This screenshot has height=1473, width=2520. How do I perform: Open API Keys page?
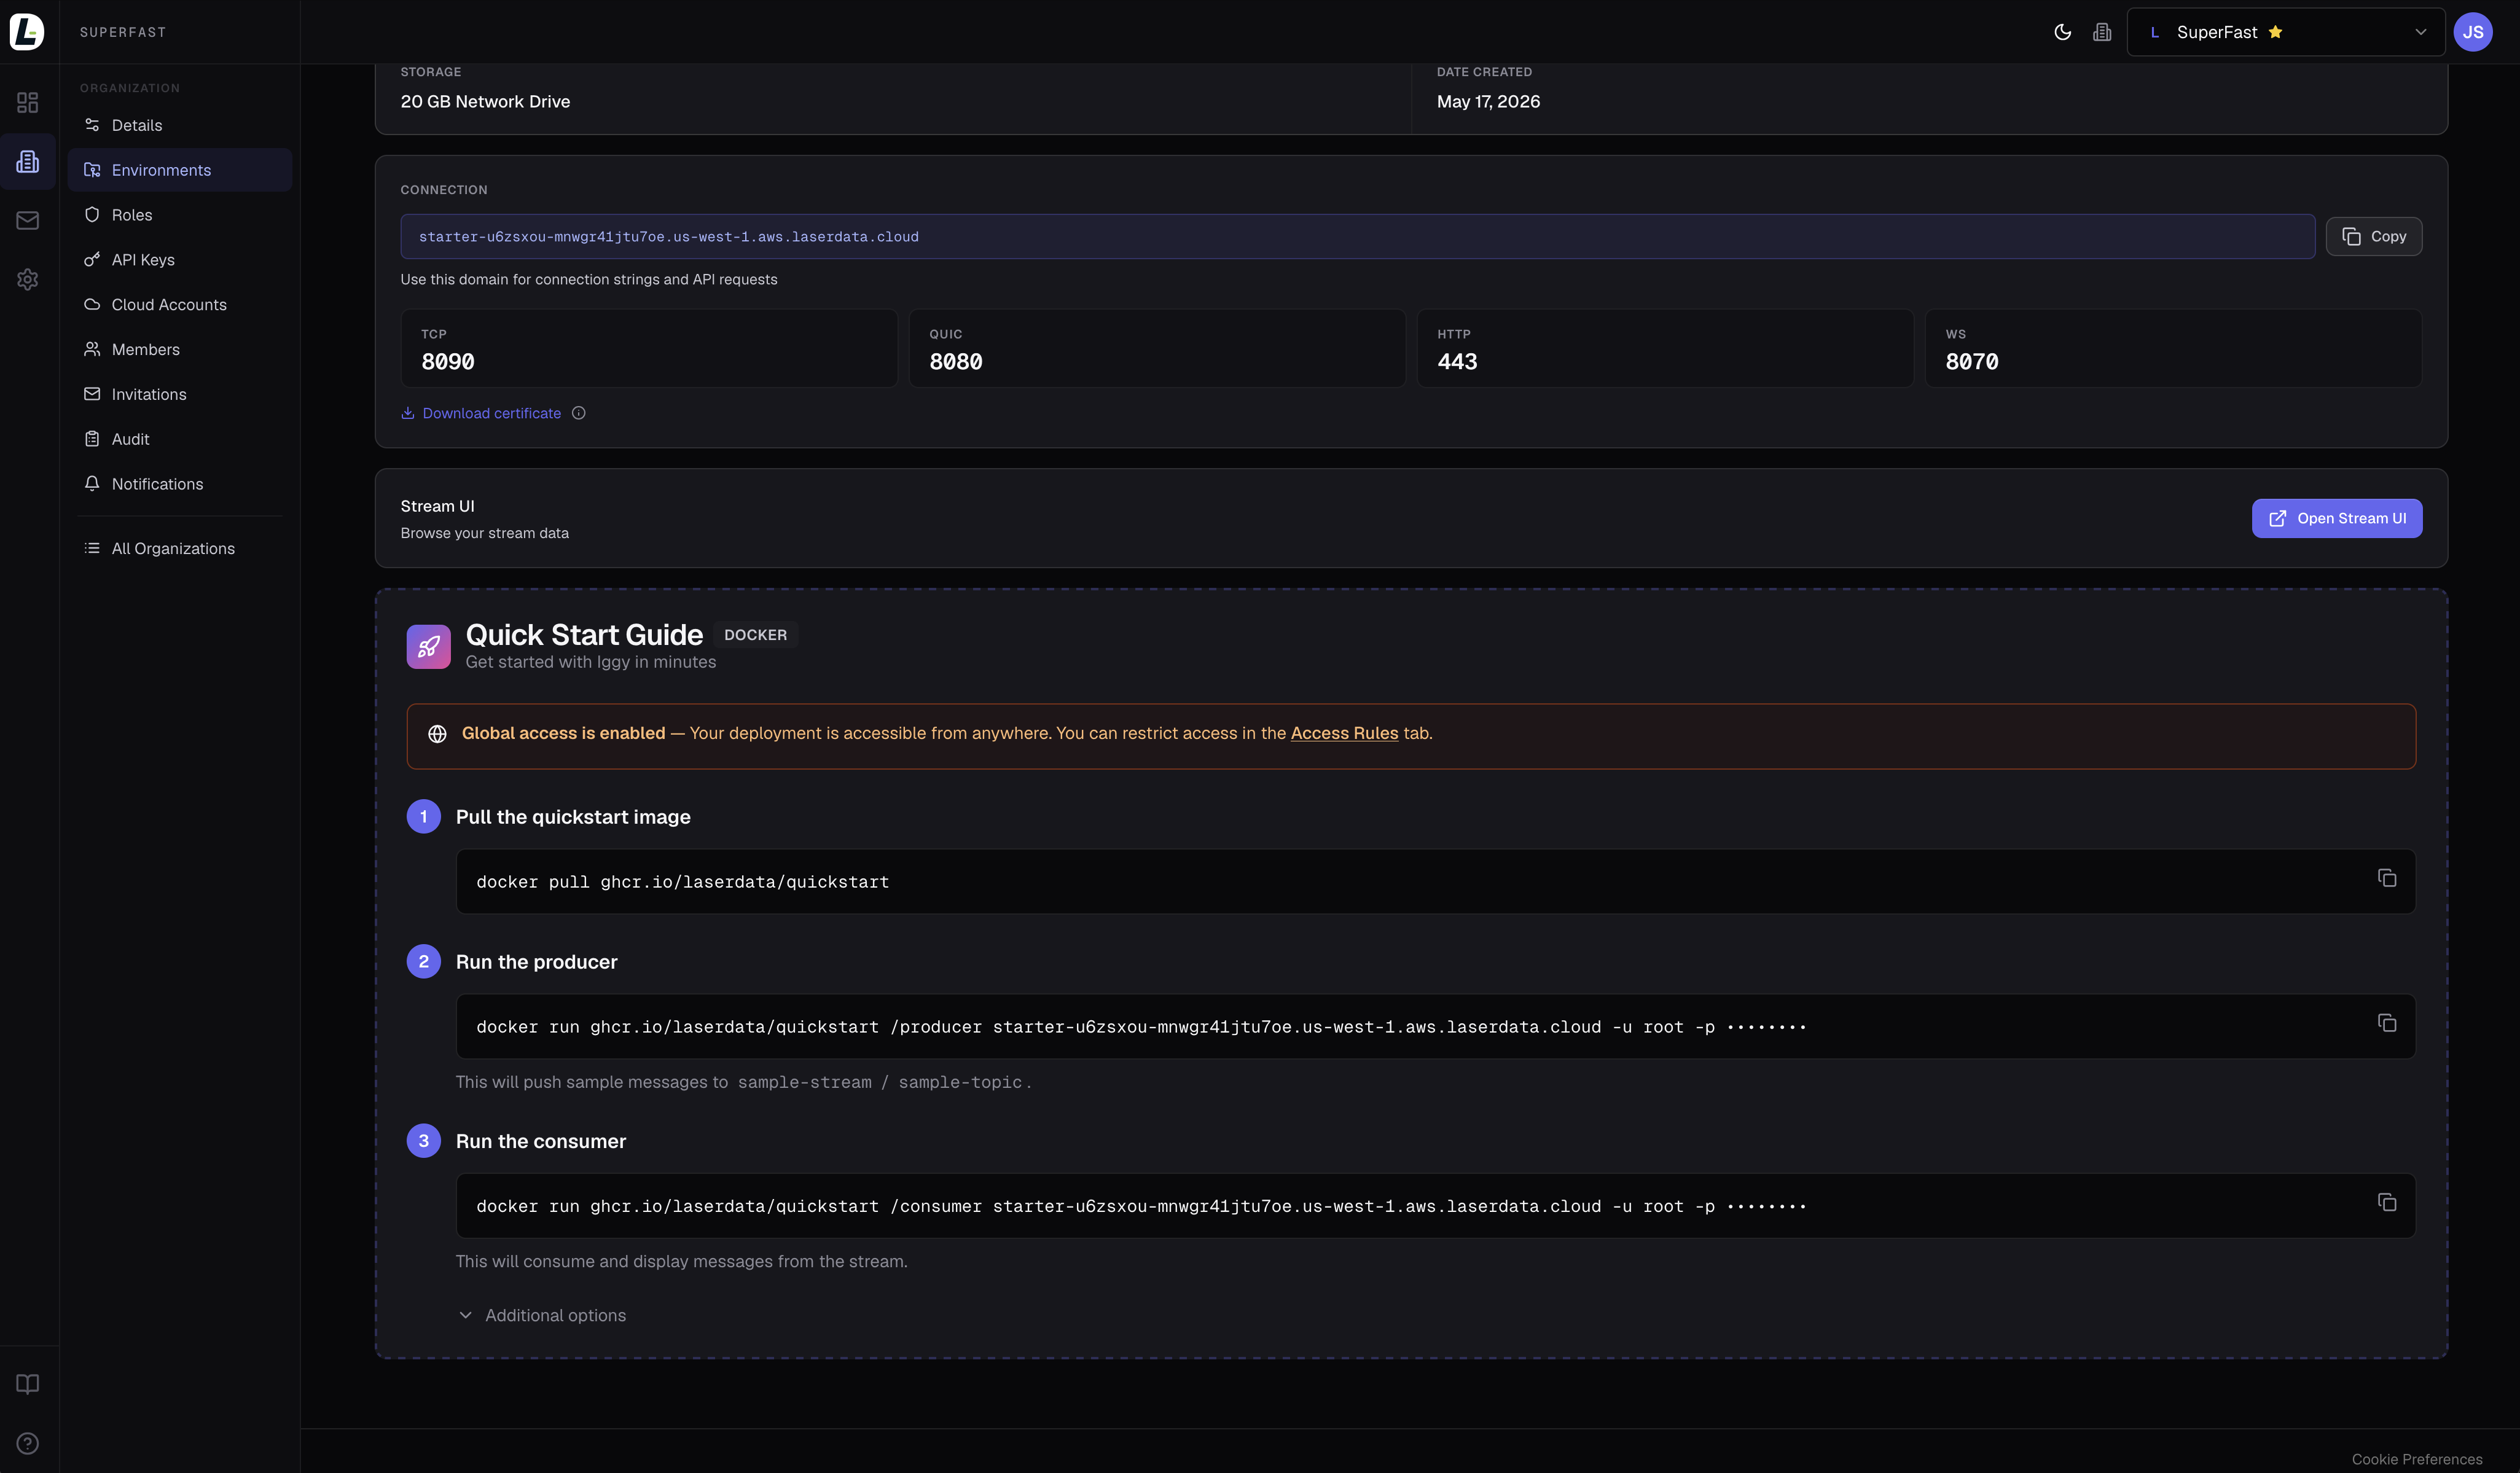tap(180, 260)
